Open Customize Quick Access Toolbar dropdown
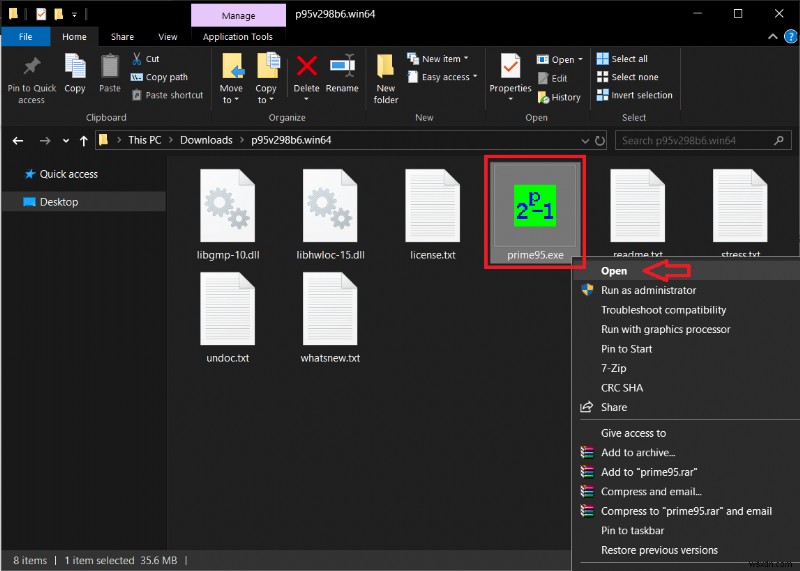Image resolution: width=800 pixels, height=571 pixels. click(x=74, y=15)
